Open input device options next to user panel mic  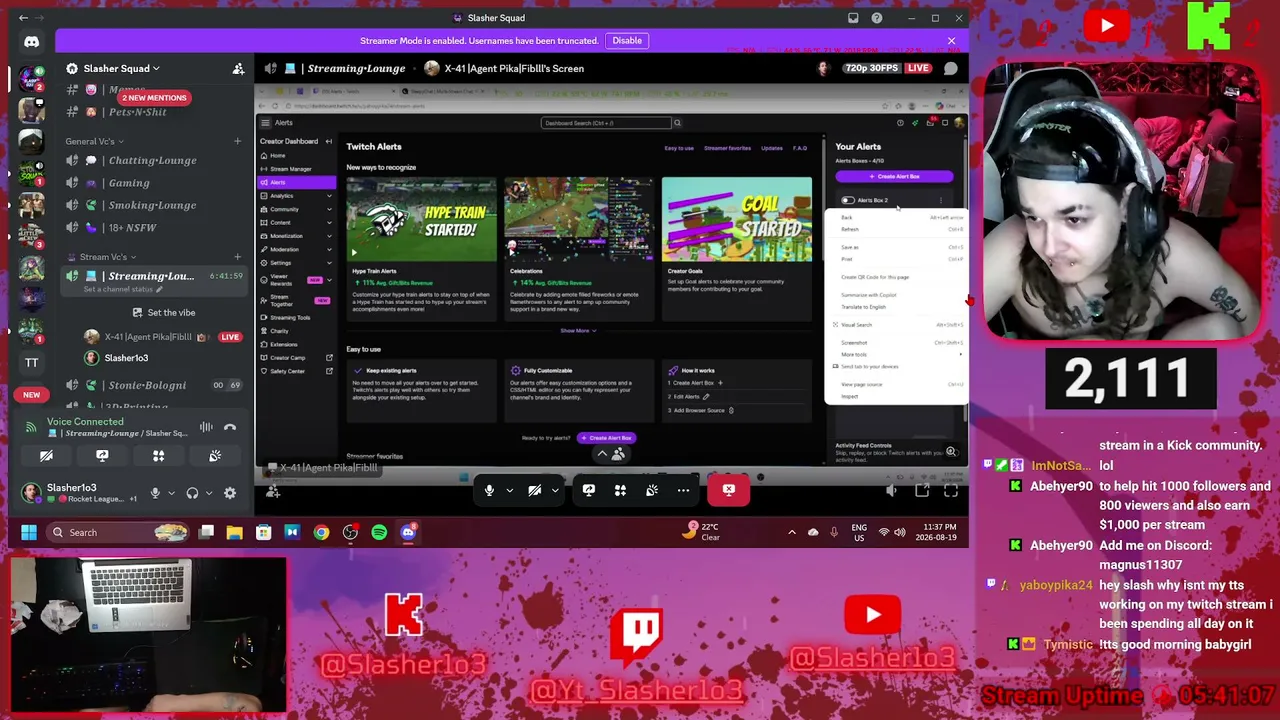(171, 493)
